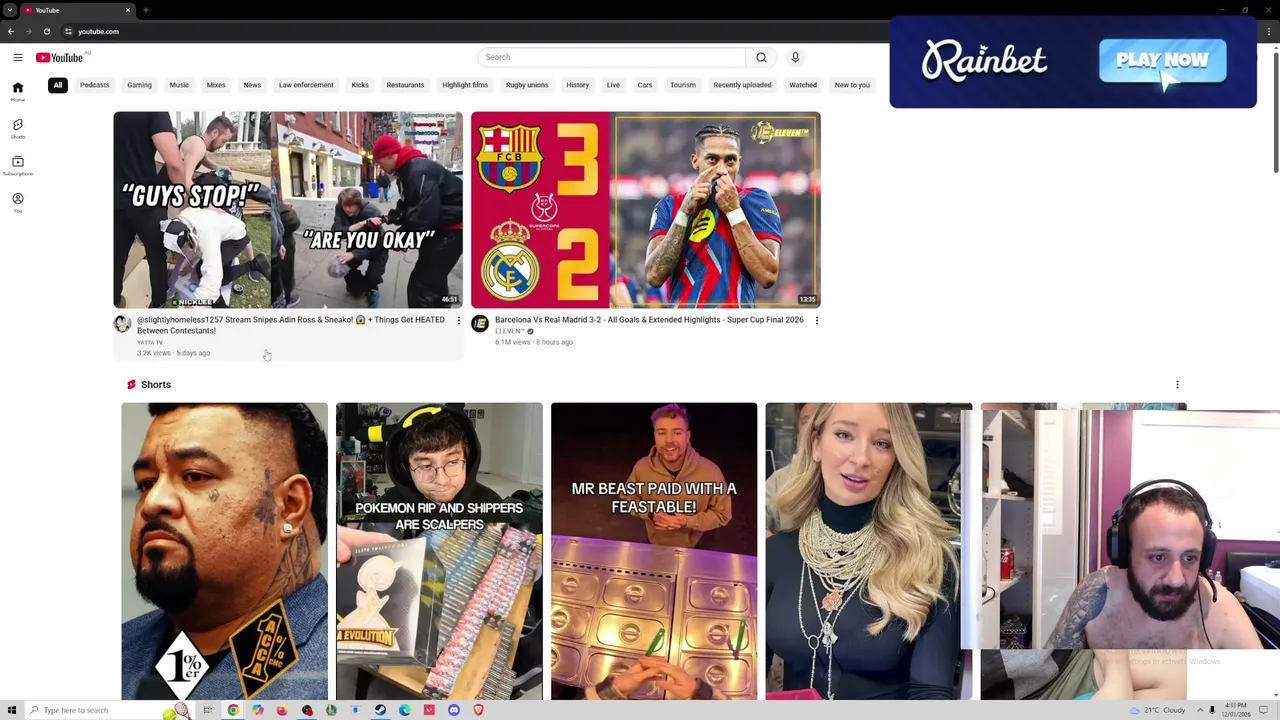The height and width of the screenshot is (720, 1280).
Task: Open the 'GUYS STOP!' video thumbnail
Action: pos(288,209)
